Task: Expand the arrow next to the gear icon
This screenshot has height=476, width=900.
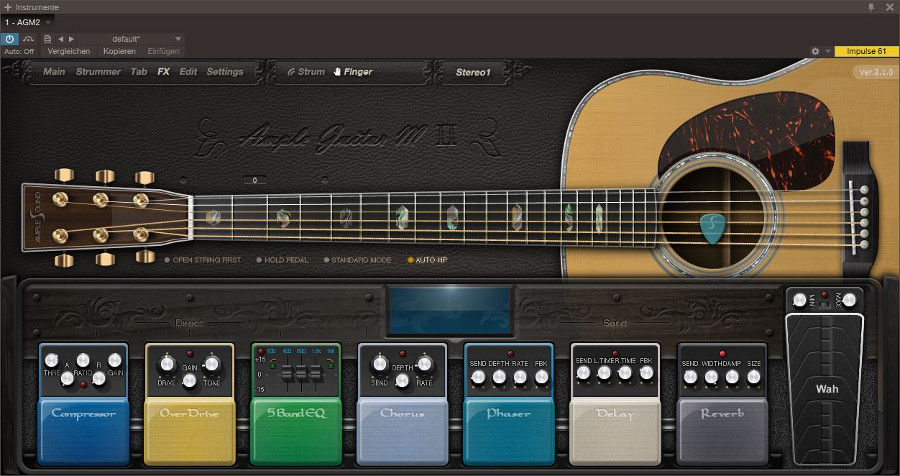Action: point(828,51)
